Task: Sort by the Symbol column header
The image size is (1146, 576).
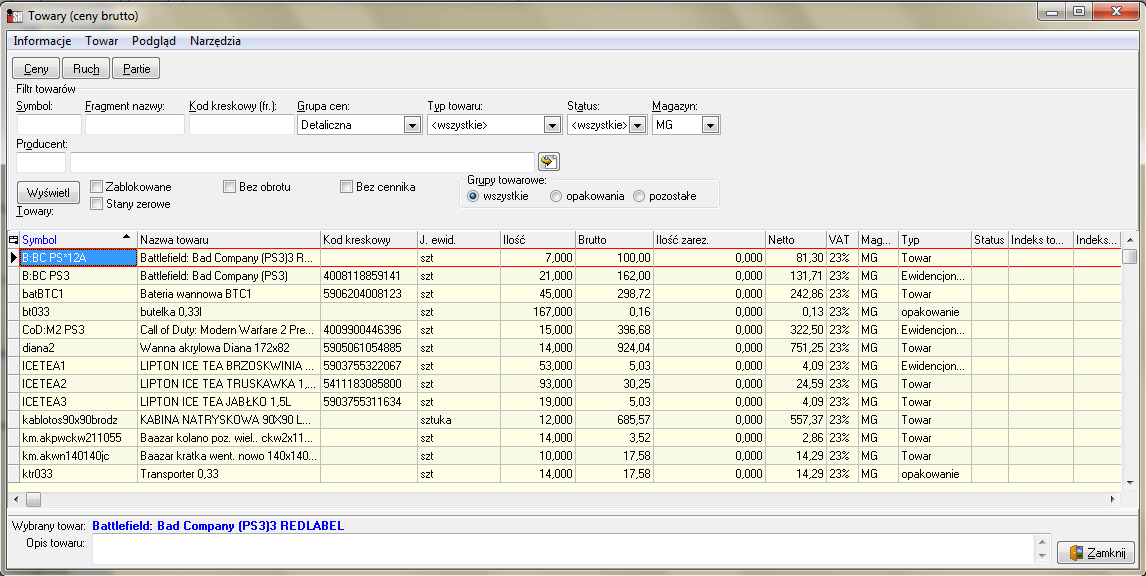Action: (78, 240)
